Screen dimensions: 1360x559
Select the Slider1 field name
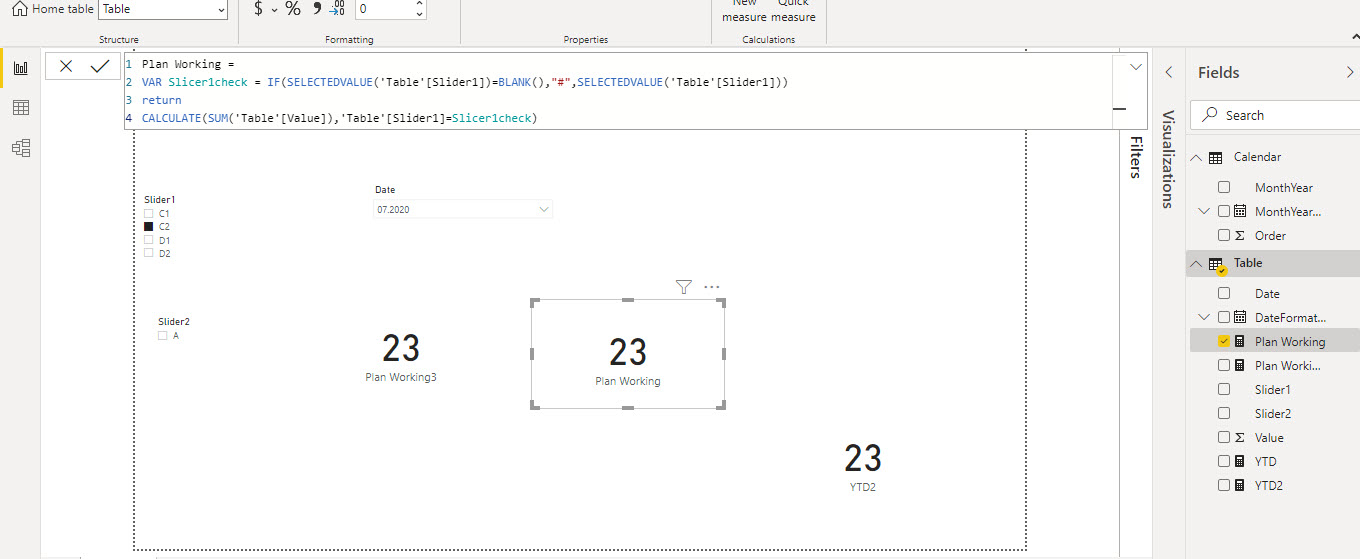coord(1272,389)
